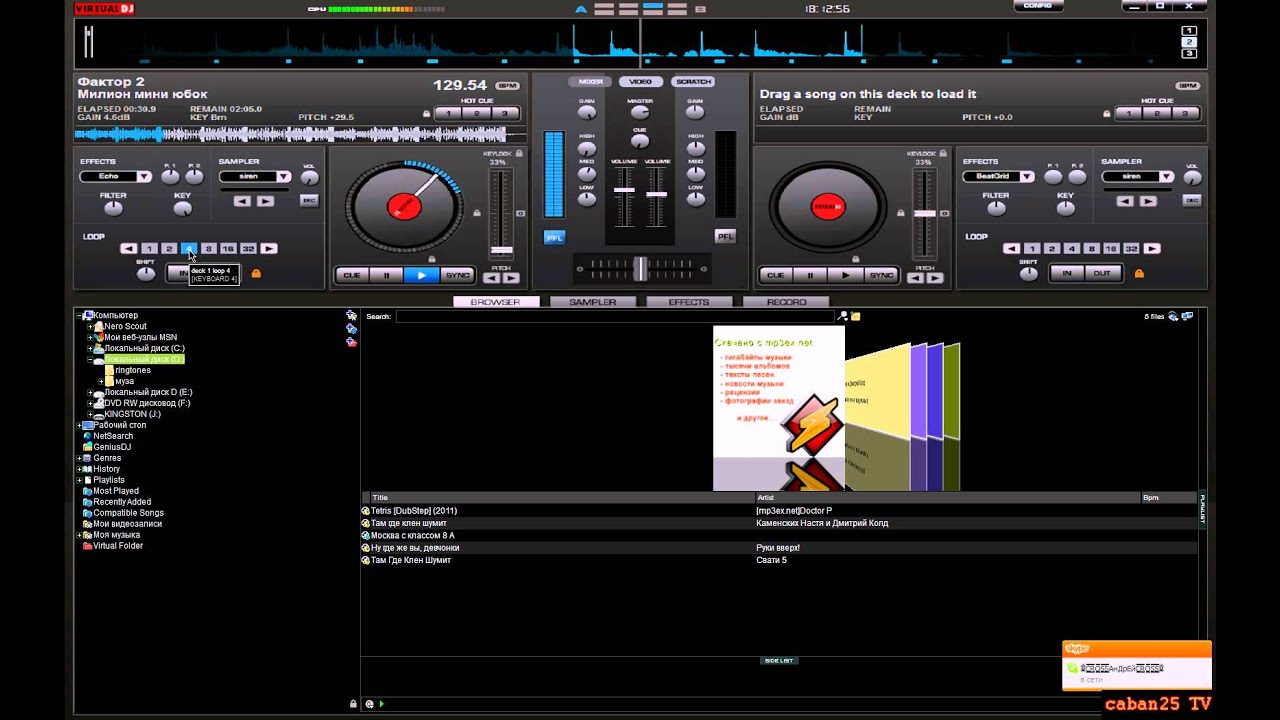Click the halve loop left arrow on deck 2
The image size is (1280, 720).
click(x=1011, y=248)
